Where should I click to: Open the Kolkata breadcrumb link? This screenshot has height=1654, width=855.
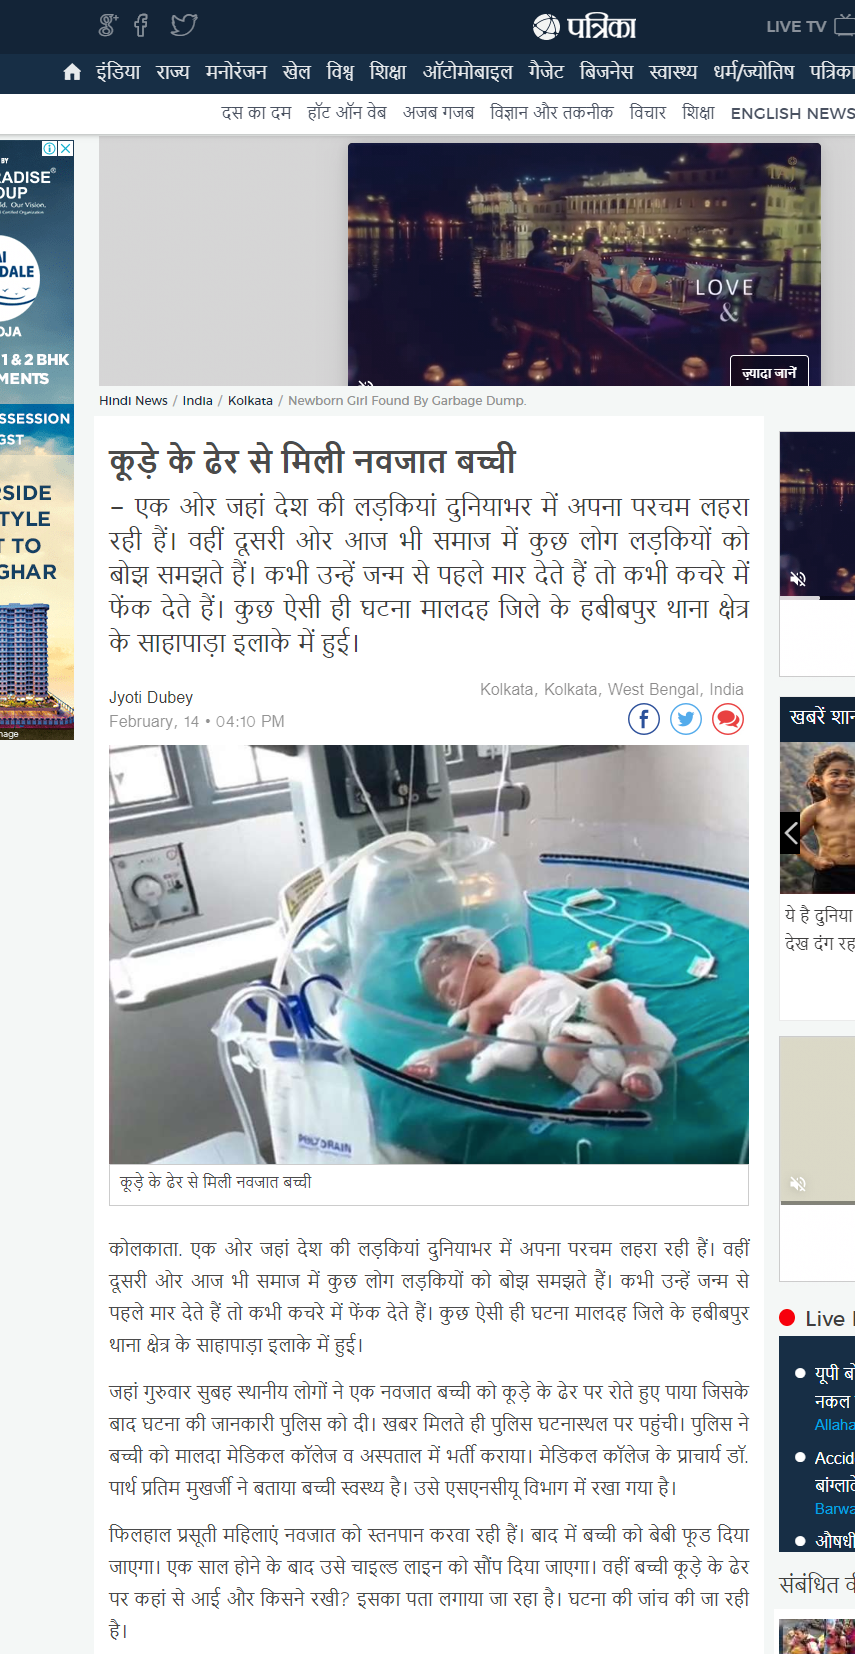[x=250, y=400]
